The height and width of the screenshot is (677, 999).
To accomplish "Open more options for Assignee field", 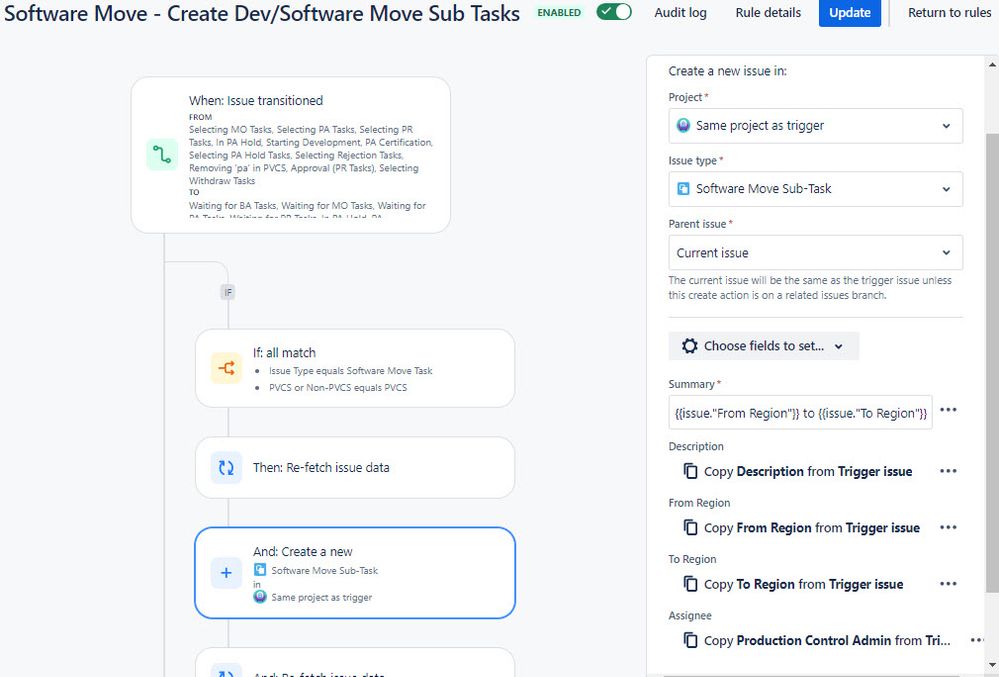I will 977,640.
